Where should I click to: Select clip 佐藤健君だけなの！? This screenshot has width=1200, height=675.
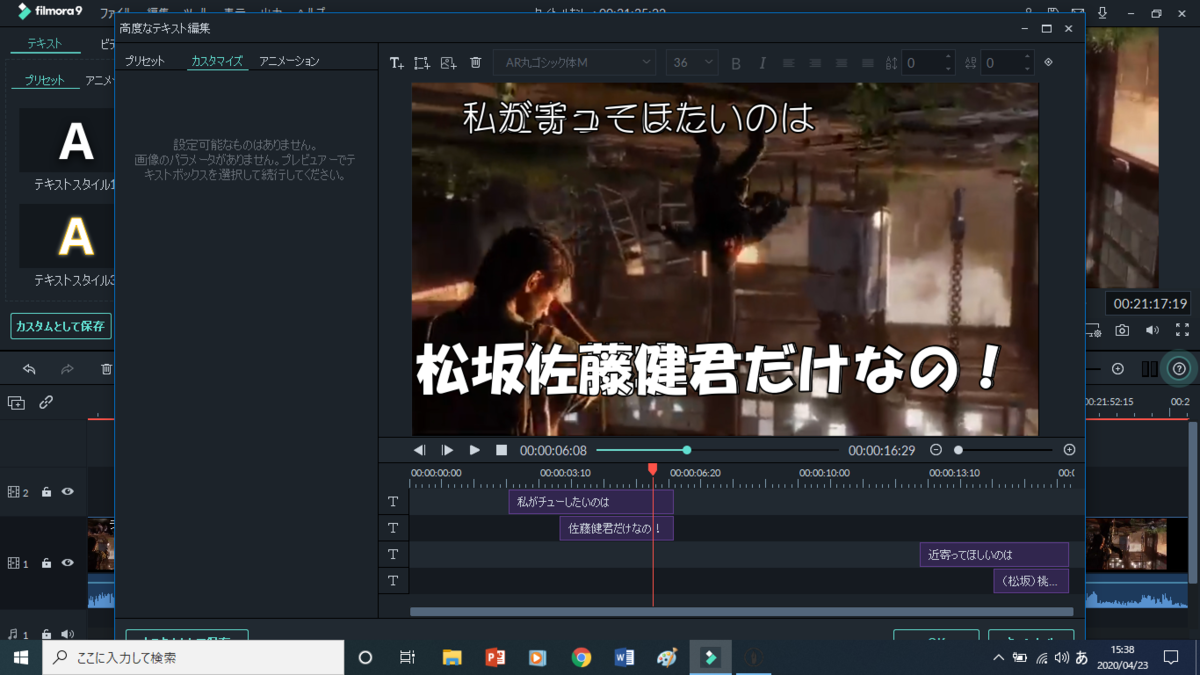(x=616, y=528)
